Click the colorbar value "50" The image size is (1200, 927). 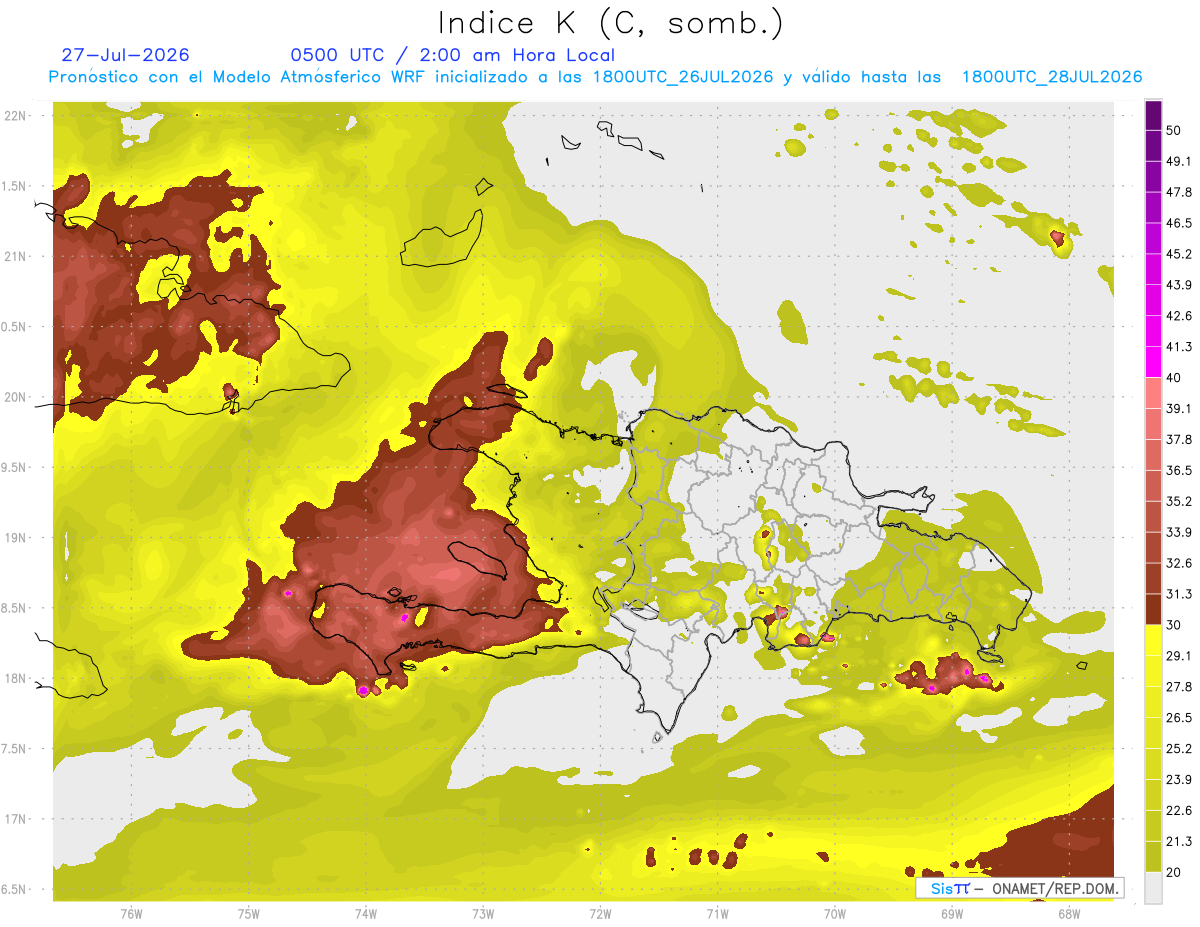coord(1174,130)
